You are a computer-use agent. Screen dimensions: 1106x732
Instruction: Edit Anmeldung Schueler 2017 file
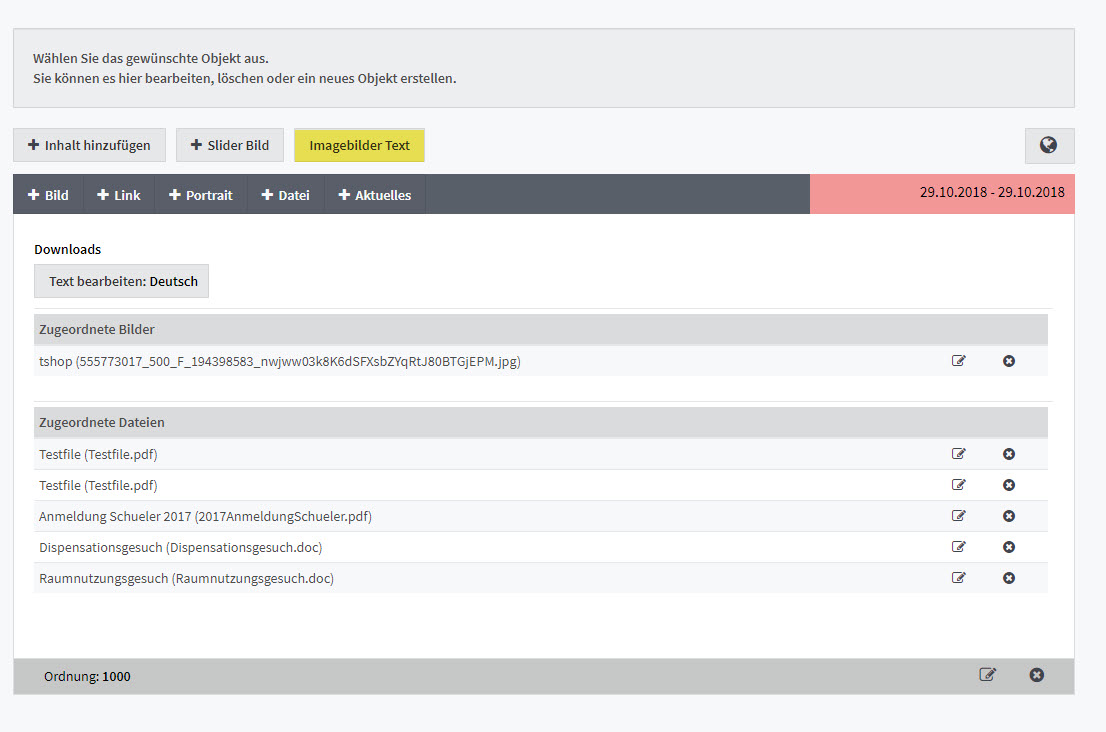tap(958, 516)
